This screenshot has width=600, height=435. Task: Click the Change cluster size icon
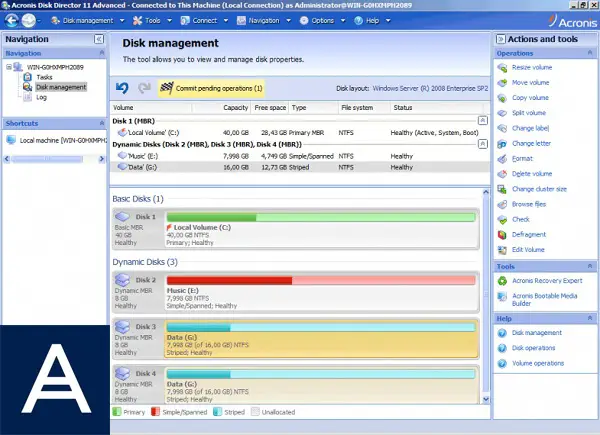[502, 189]
